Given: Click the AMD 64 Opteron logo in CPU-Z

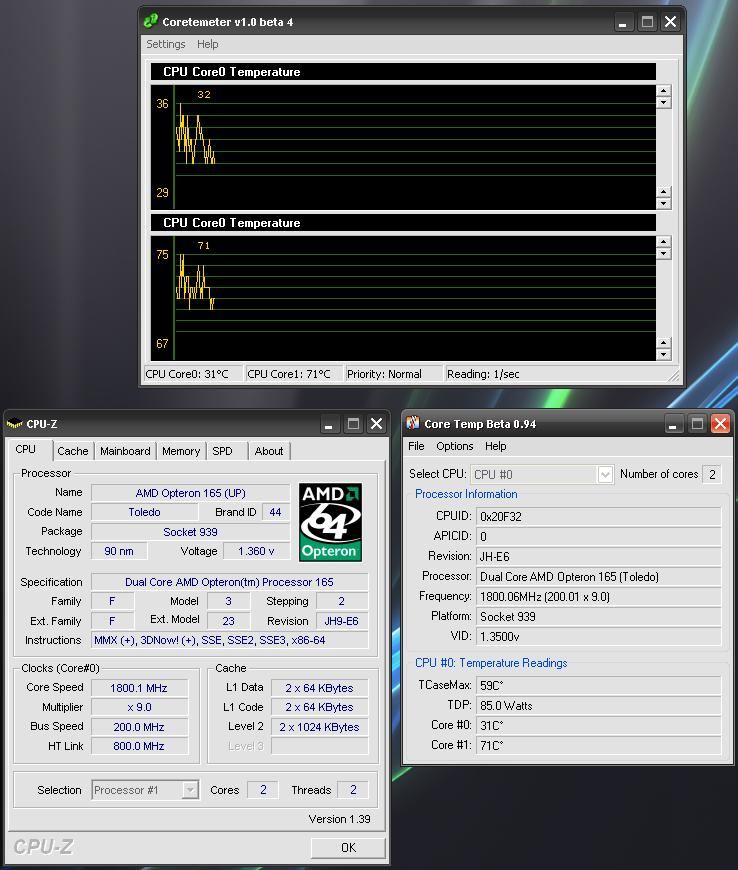Looking at the screenshot, I should [x=330, y=522].
